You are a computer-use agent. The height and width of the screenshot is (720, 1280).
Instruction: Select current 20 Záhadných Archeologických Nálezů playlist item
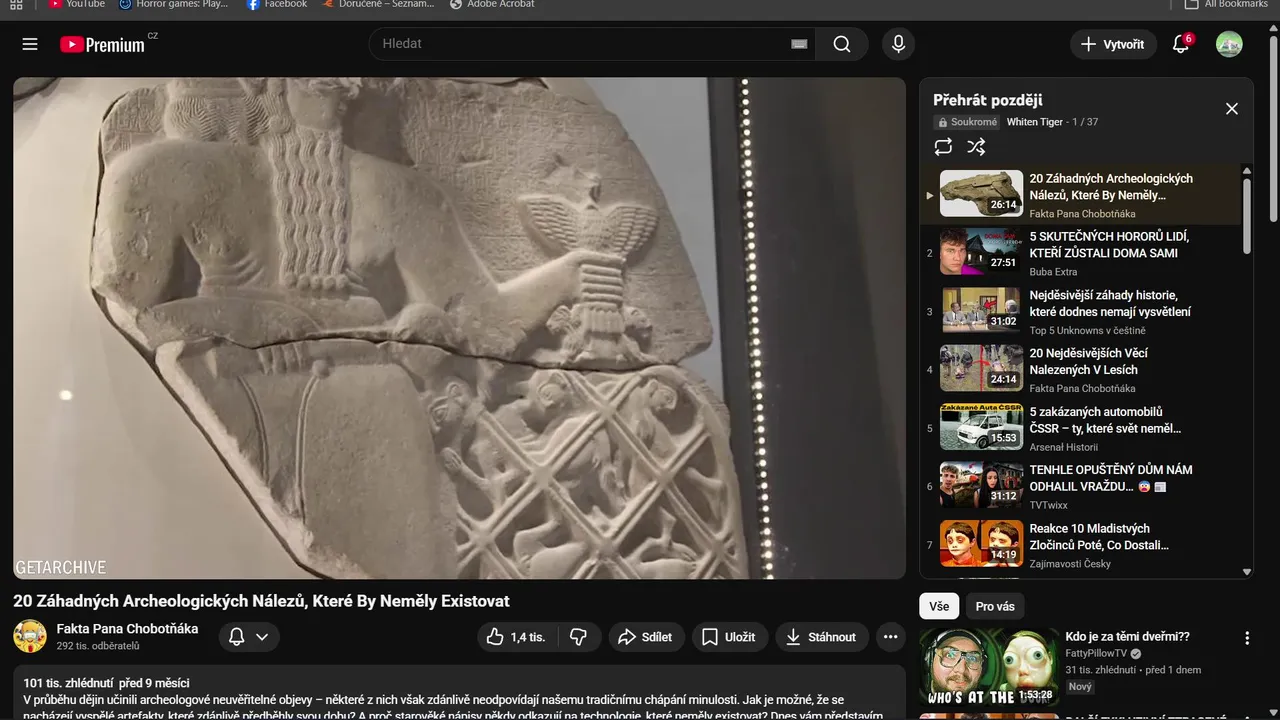click(x=1080, y=194)
